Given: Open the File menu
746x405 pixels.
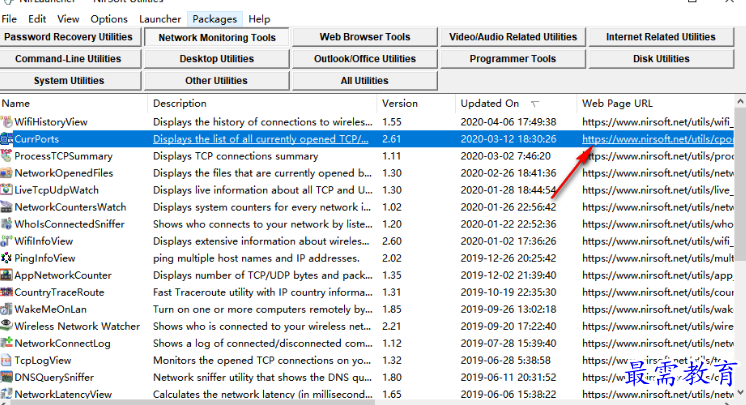Looking at the screenshot, I should [9, 19].
